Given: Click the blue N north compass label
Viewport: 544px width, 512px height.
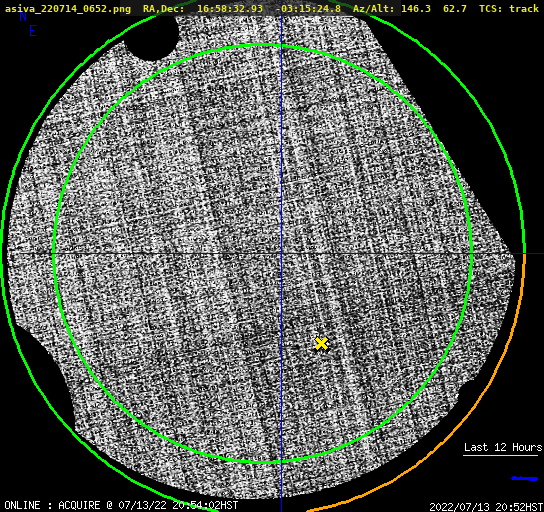Looking at the screenshot, I should 23,16.
